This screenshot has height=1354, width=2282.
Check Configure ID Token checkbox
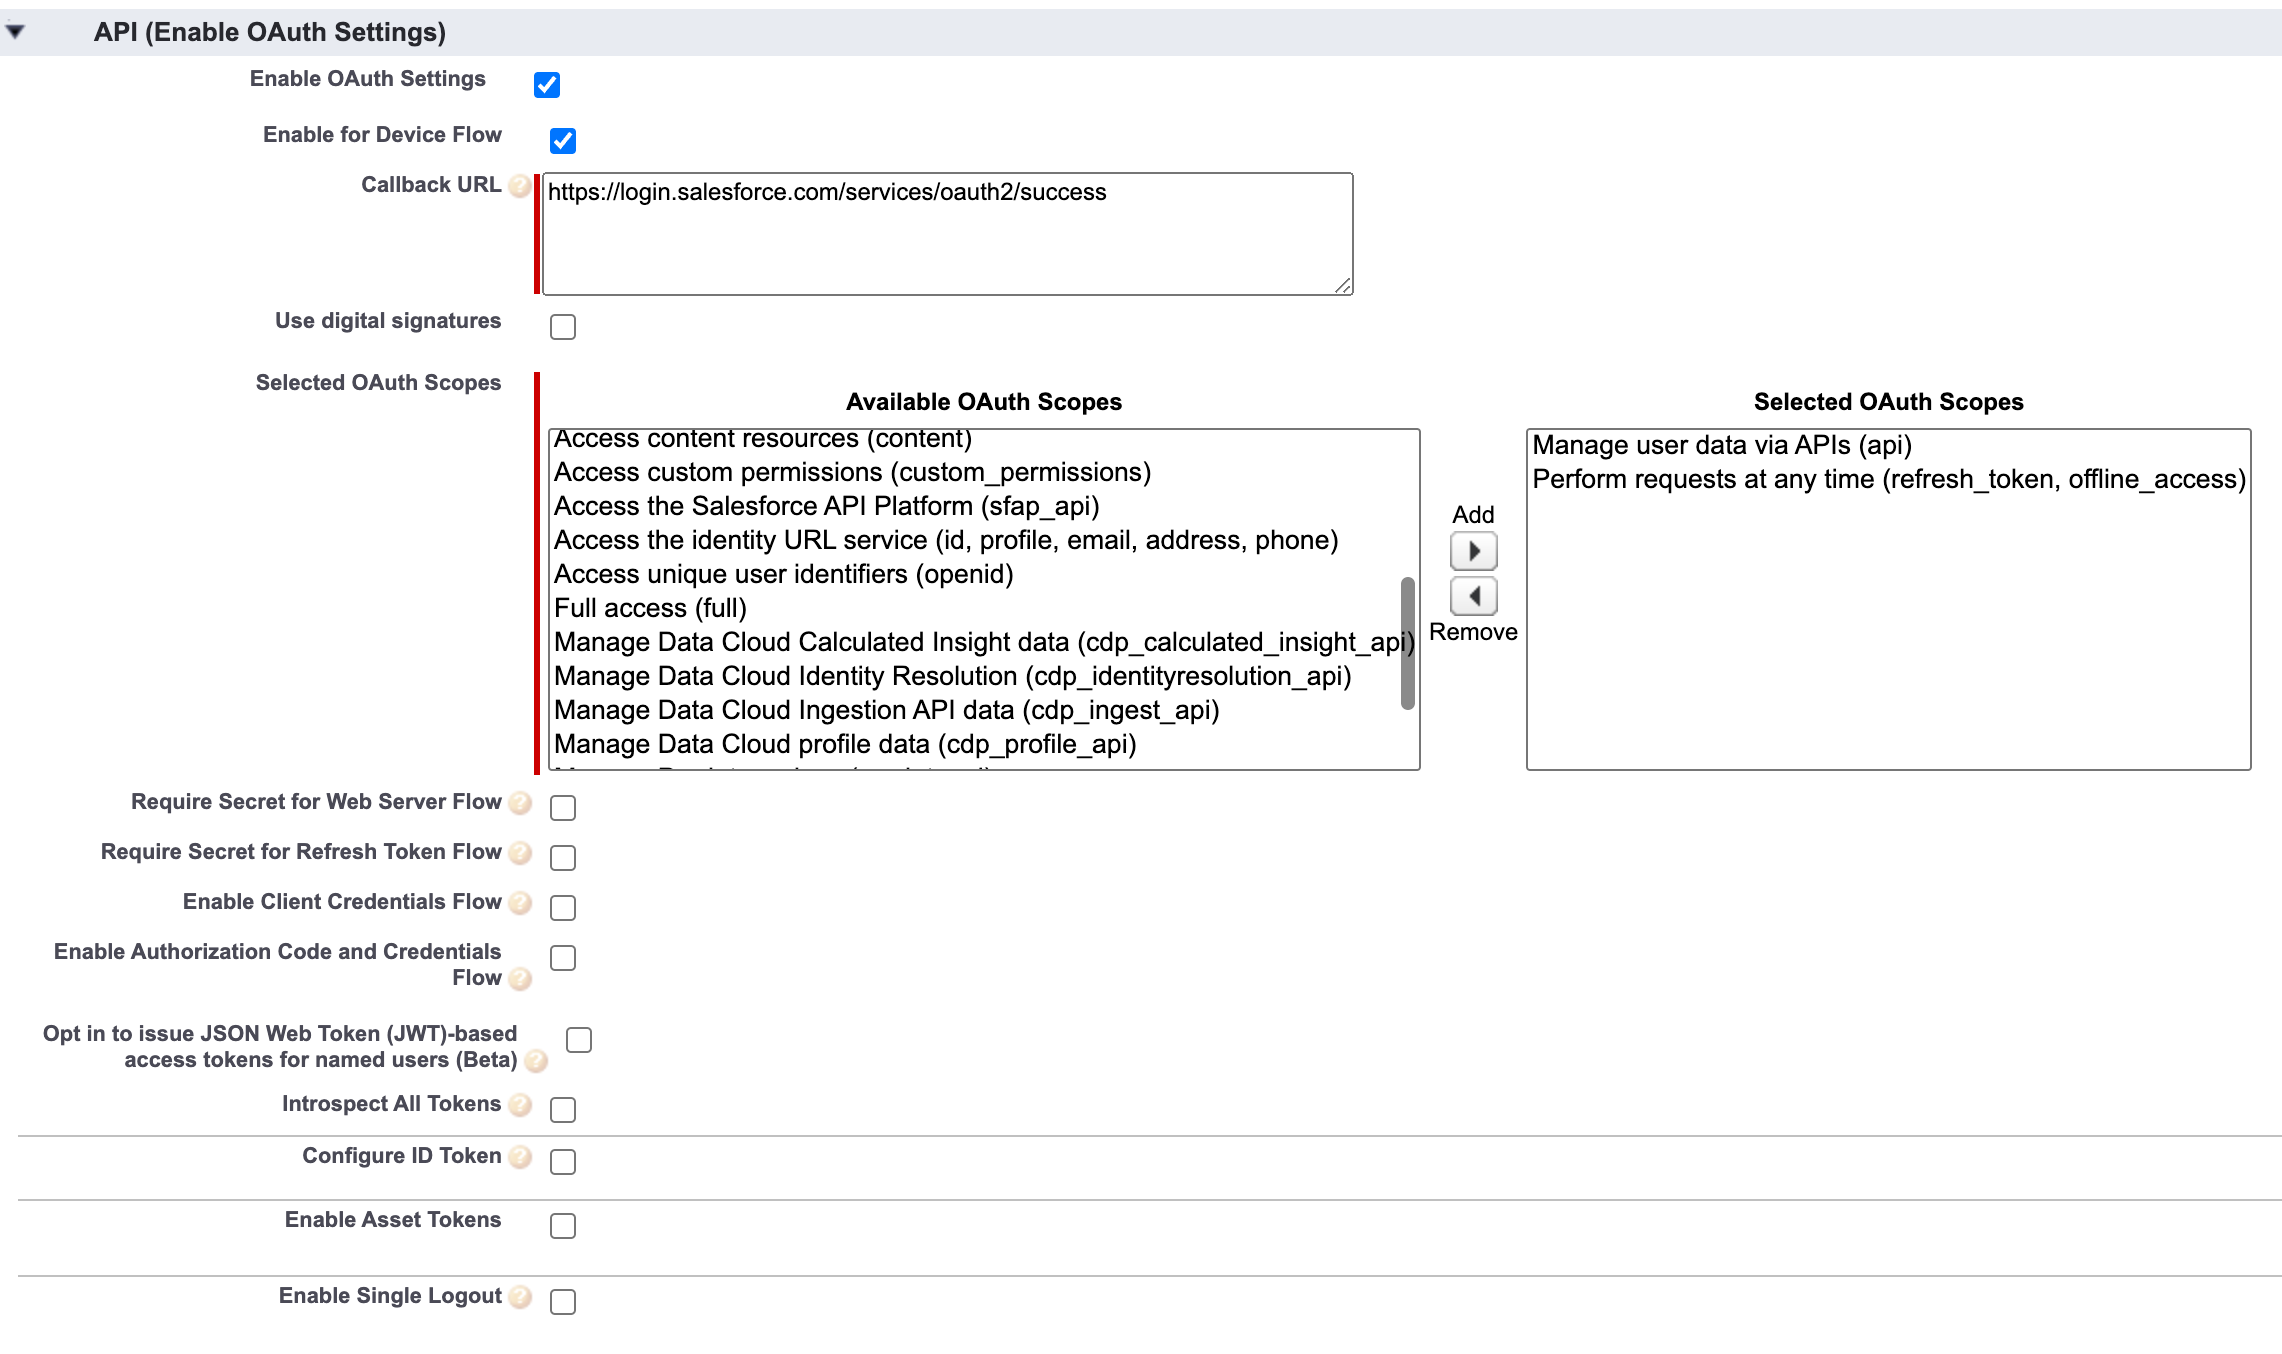coord(563,1162)
